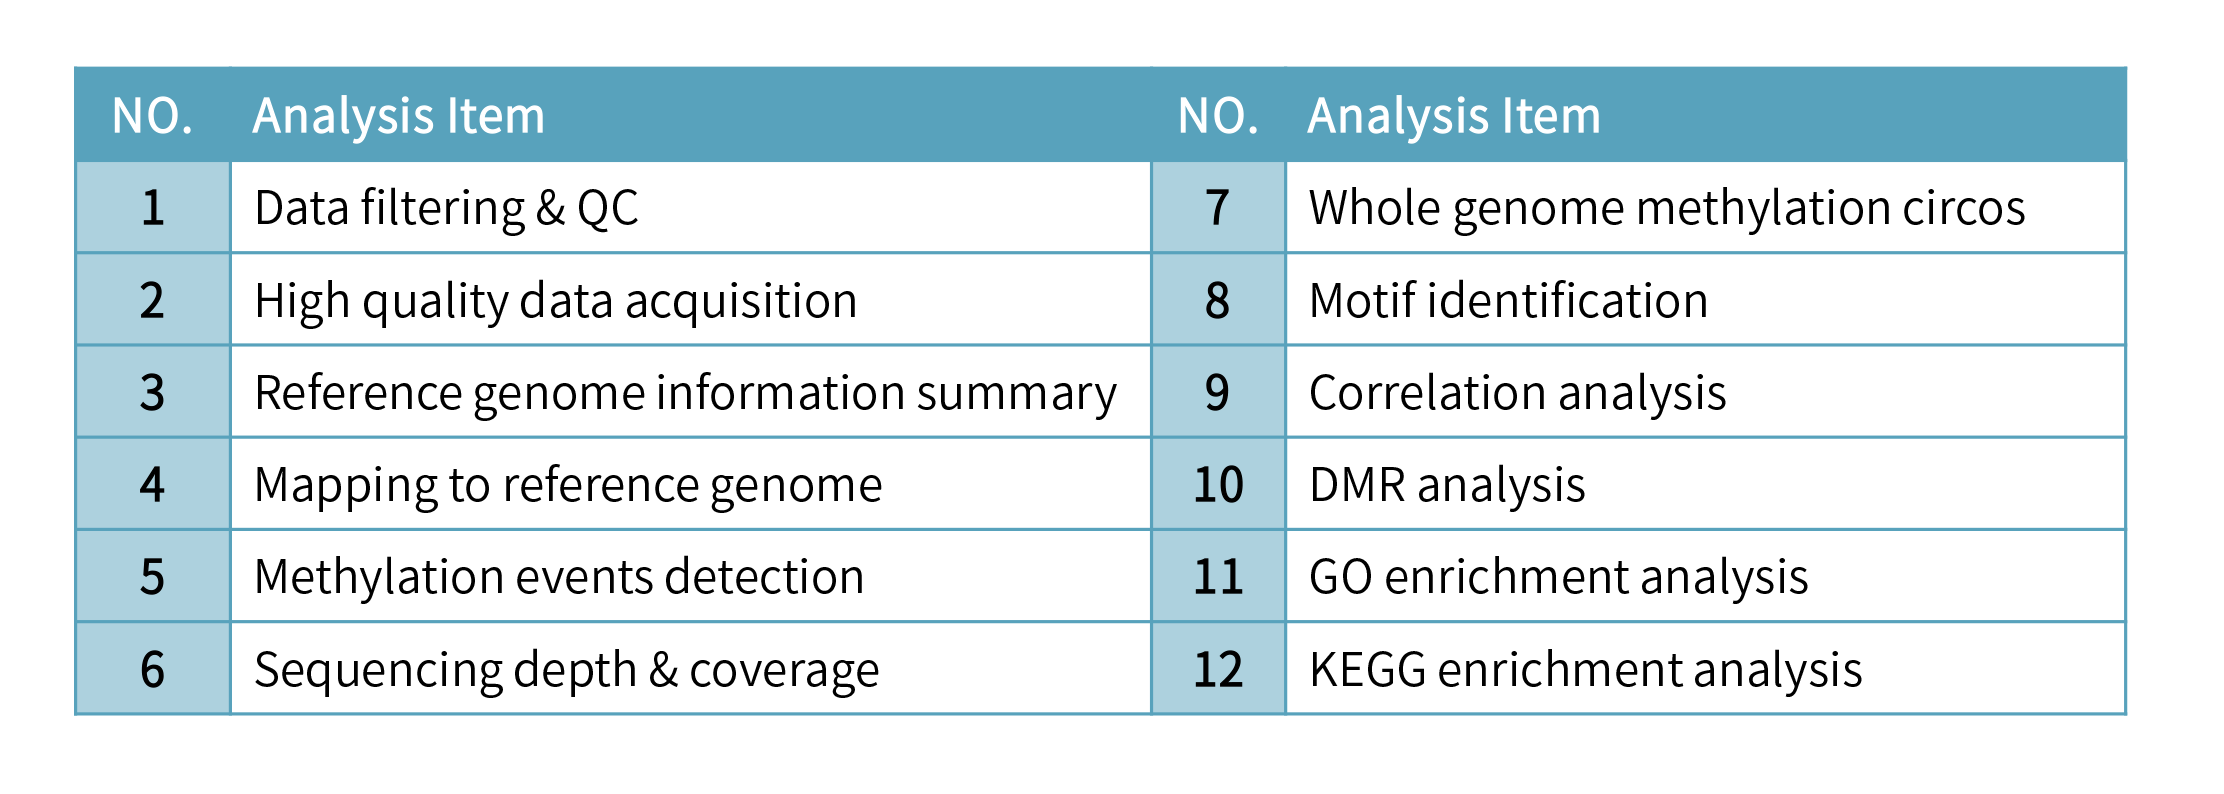This screenshot has width=2224, height=794.
Task: Click 'Reference genome information summary' entry
Action: [685, 393]
